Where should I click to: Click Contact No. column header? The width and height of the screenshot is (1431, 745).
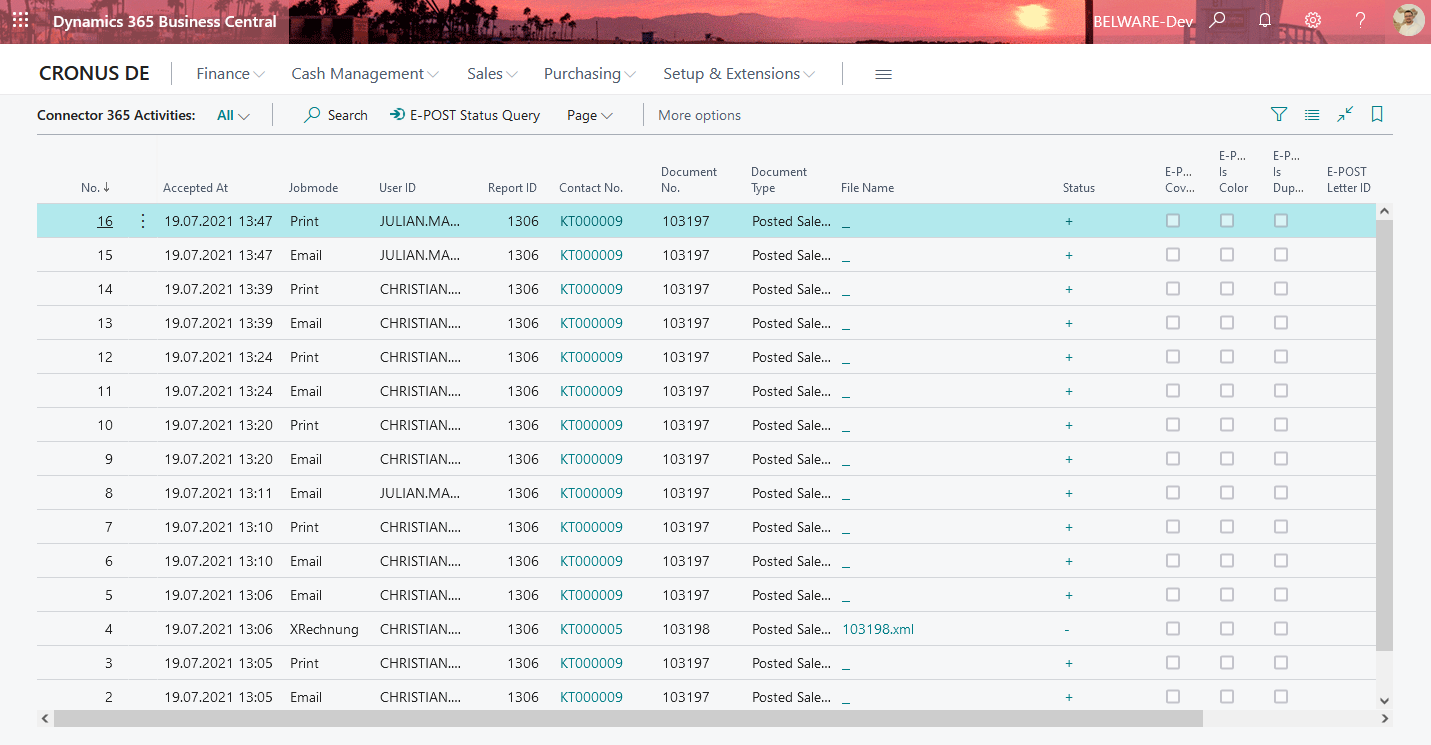591,187
